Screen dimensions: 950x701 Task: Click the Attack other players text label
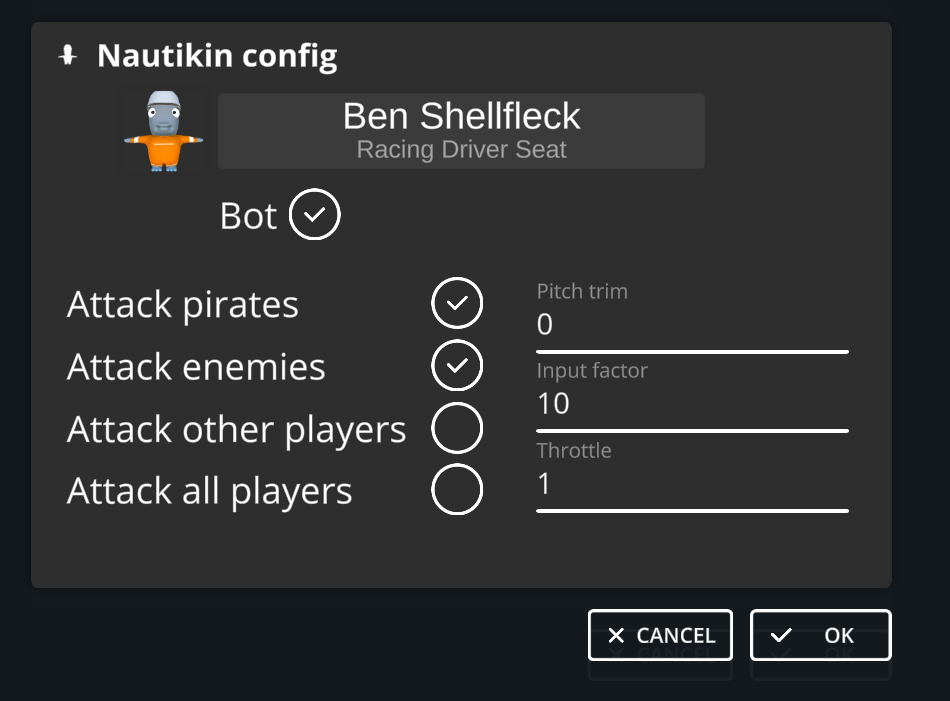tap(236, 430)
